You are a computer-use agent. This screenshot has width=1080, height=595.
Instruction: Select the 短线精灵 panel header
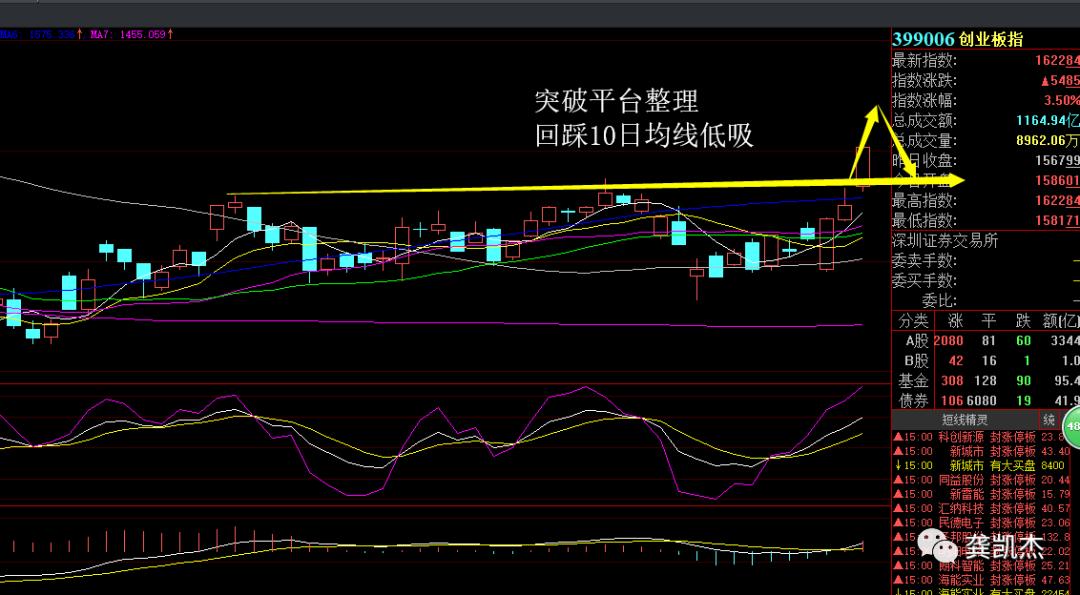[x=965, y=420]
